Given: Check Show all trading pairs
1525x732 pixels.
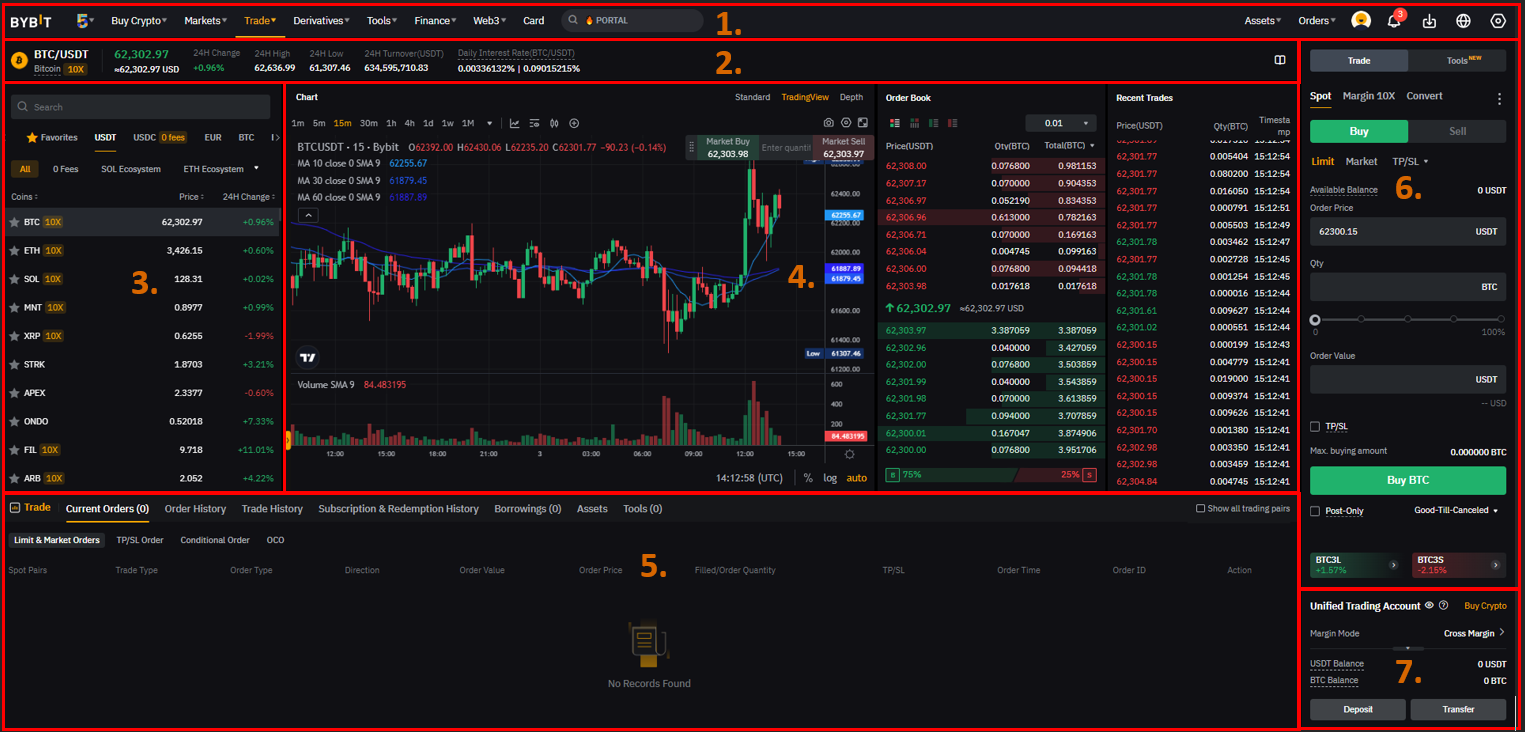Looking at the screenshot, I should tap(1201, 509).
